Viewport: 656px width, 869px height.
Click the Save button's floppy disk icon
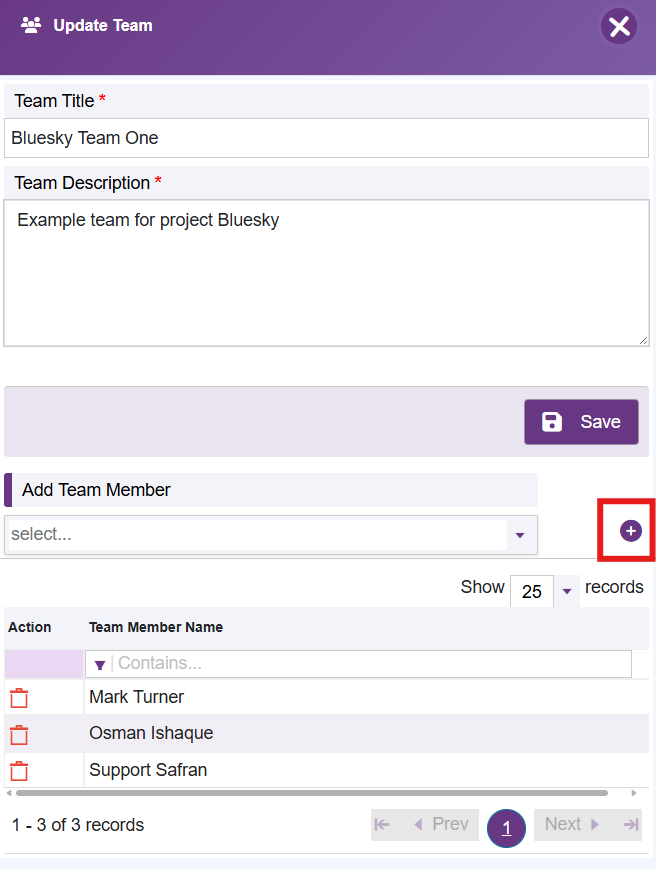[552, 422]
